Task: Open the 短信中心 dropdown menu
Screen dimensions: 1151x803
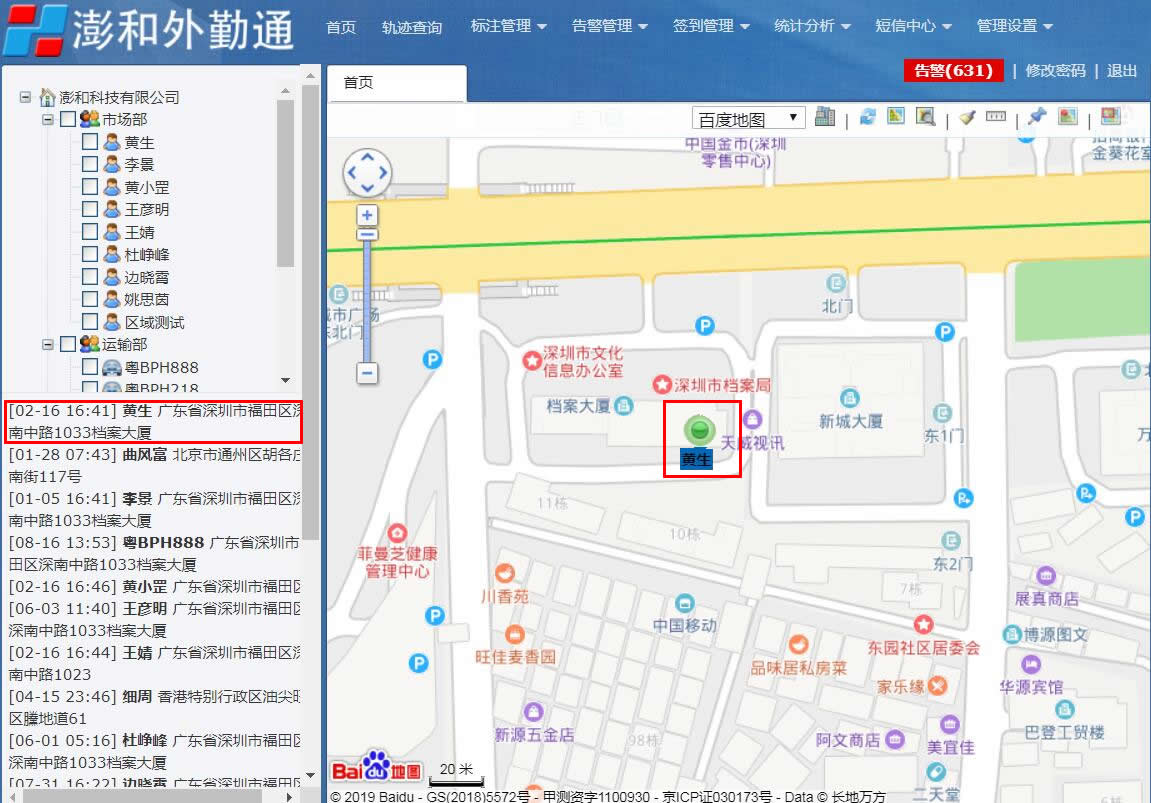Action: [x=913, y=26]
